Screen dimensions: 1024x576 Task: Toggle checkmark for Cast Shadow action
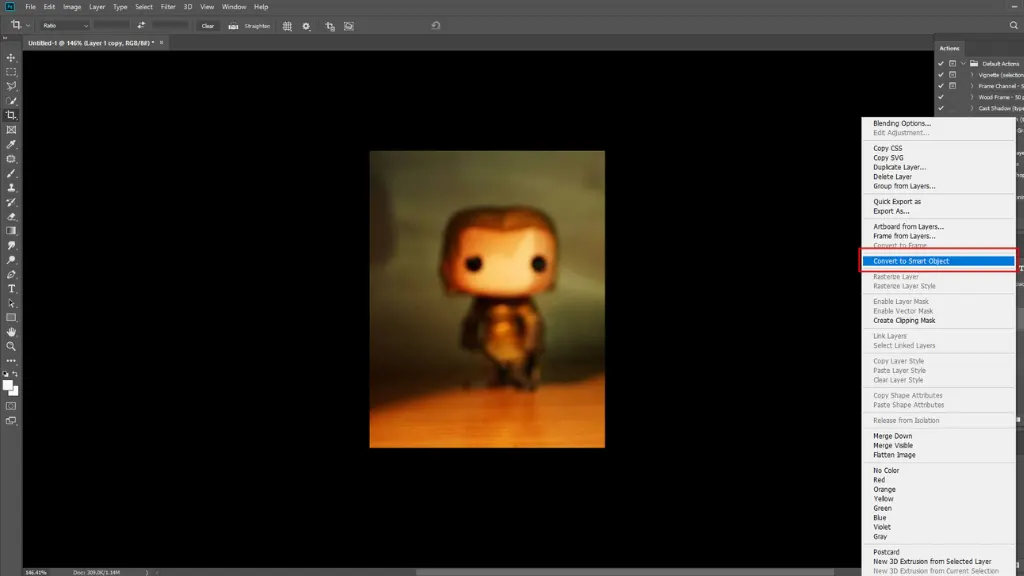coord(941,108)
